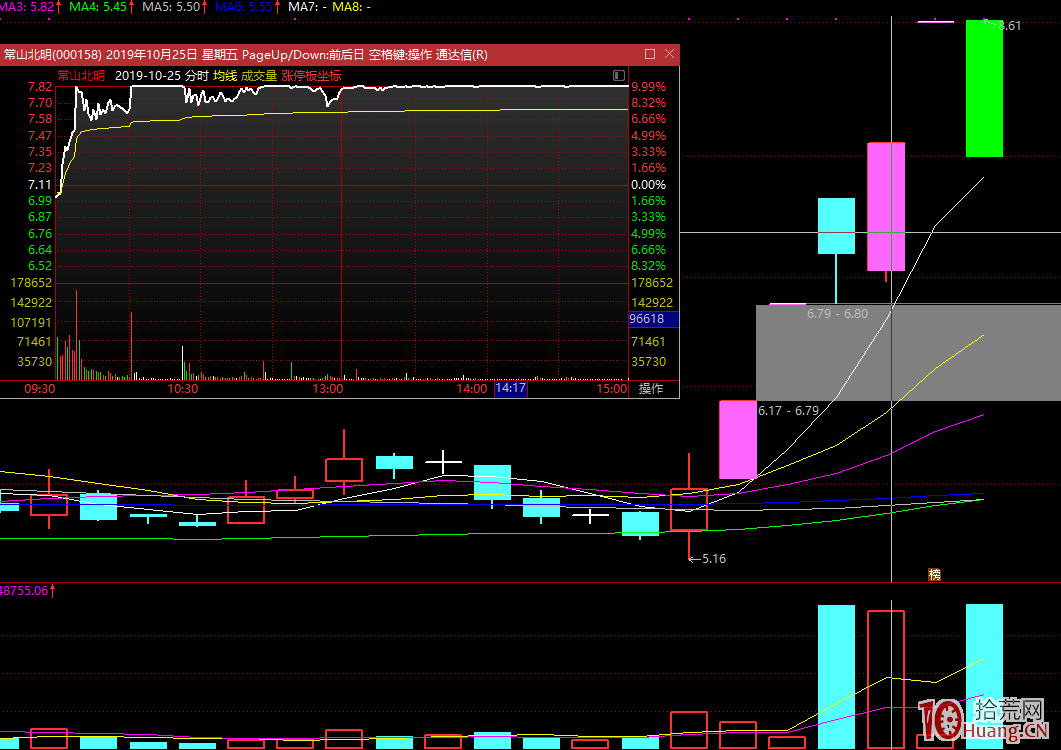Click the small panel icon beside 涨停板坐标
Image resolution: width=1061 pixels, height=750 pixels.
coord(618,75)
